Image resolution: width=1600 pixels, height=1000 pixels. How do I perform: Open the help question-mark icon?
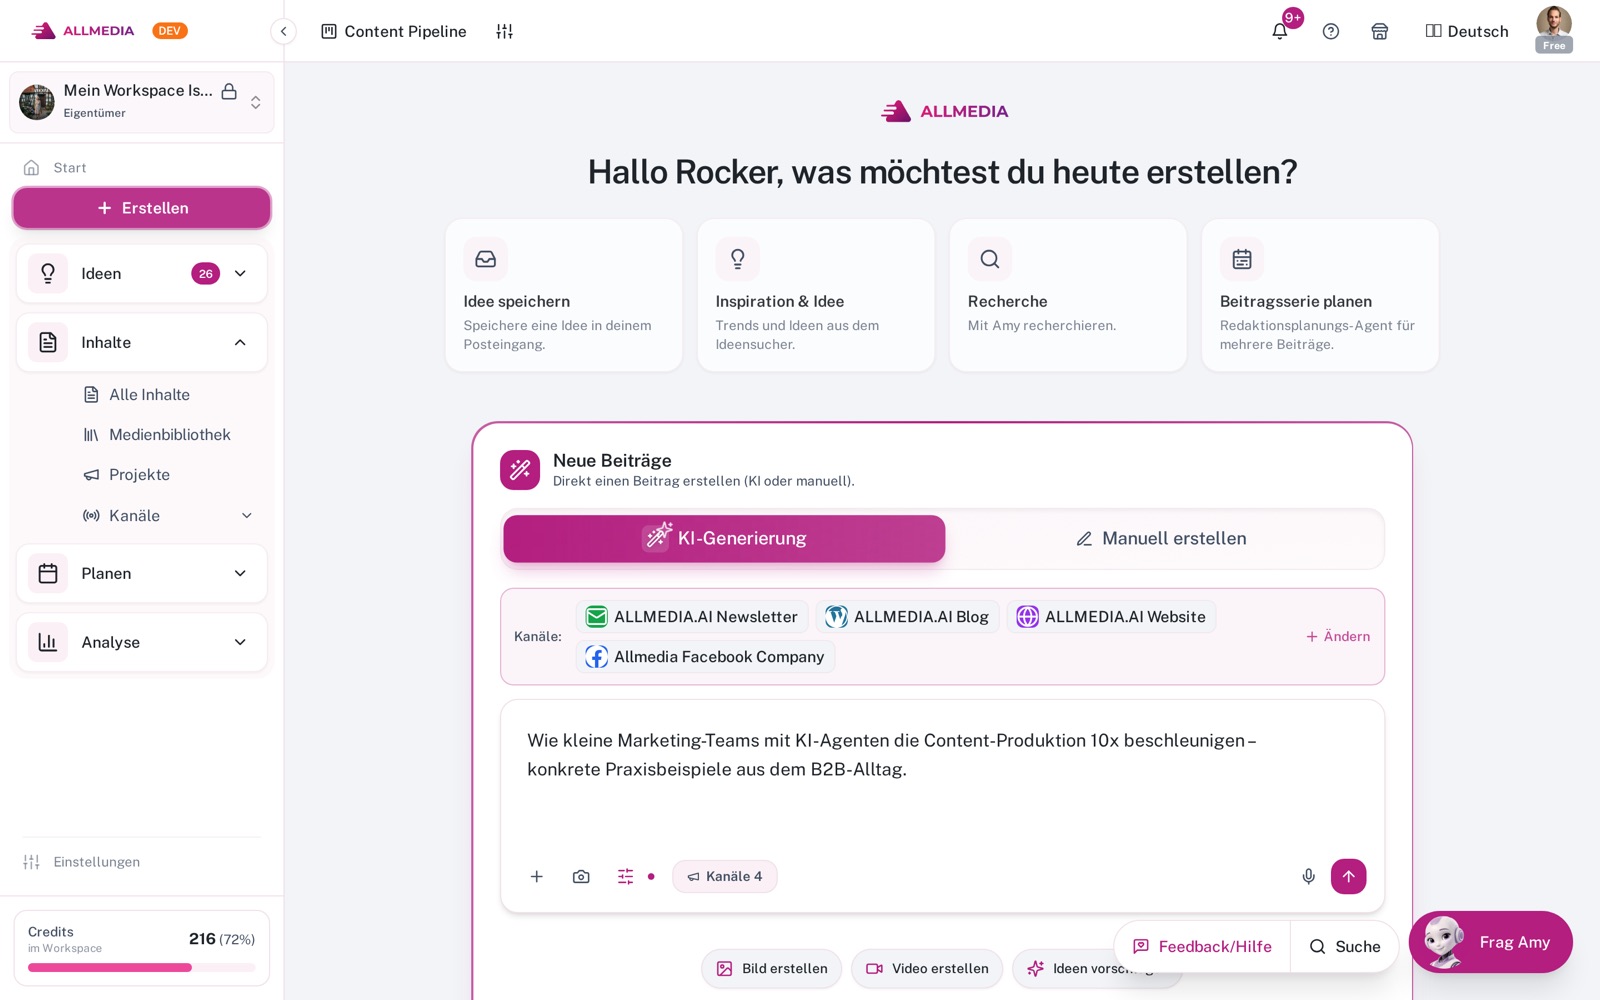pyautogui.click(x=1330, y=31)
